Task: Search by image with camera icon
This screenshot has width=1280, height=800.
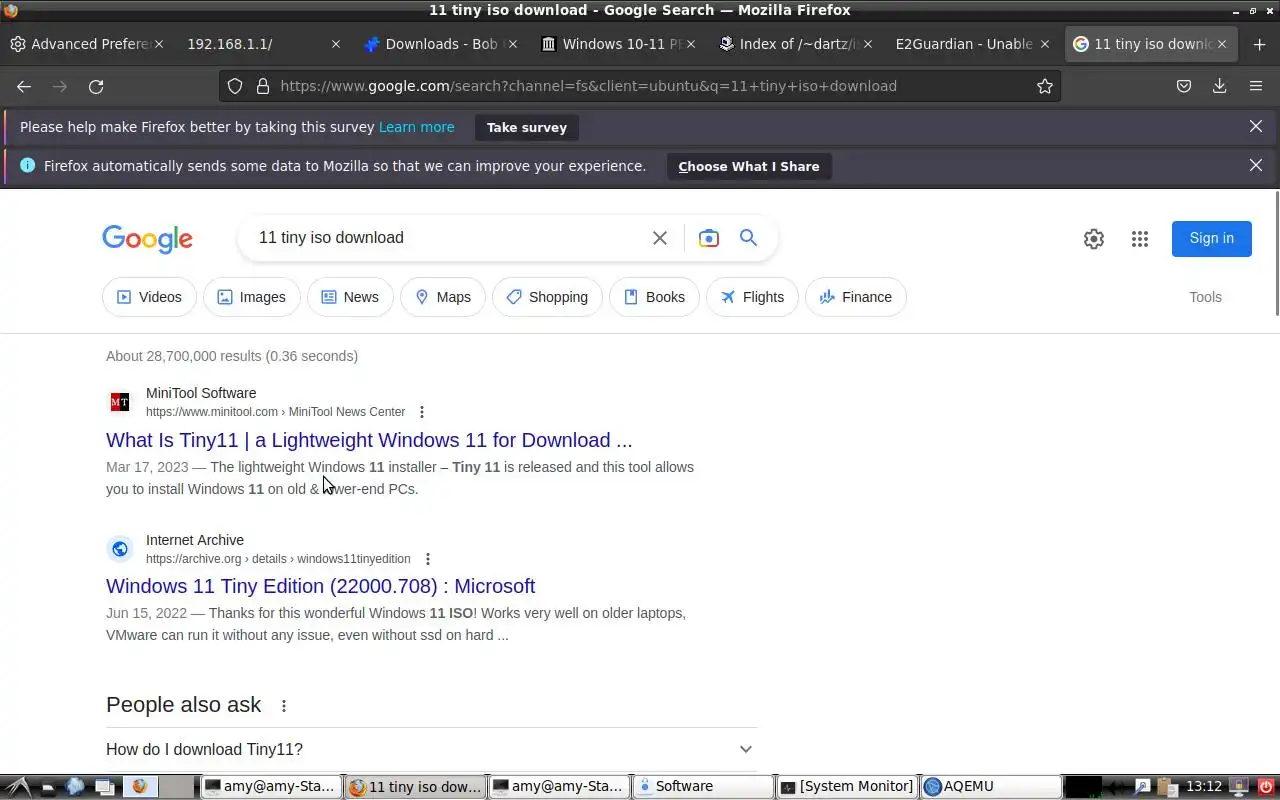Action: click(709, 238)
